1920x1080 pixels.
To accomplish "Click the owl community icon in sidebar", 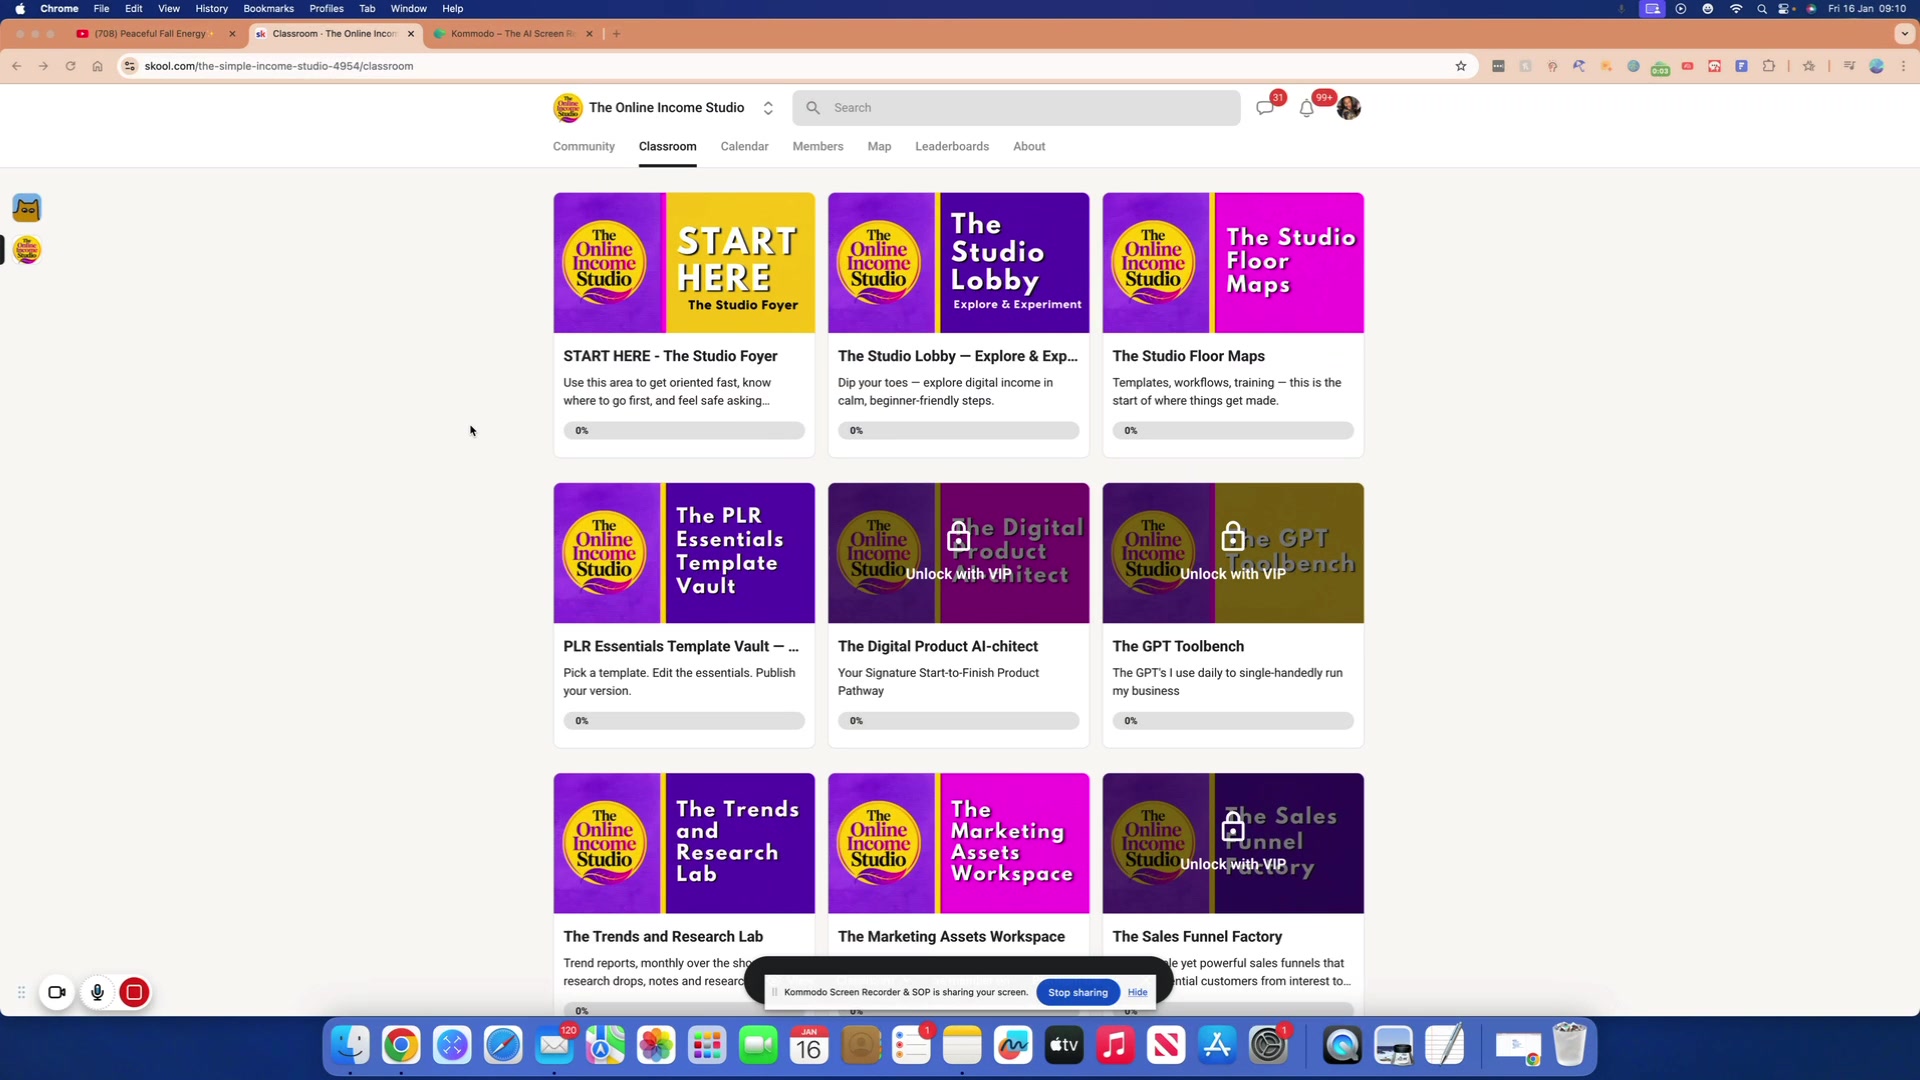I will point(27,208).
